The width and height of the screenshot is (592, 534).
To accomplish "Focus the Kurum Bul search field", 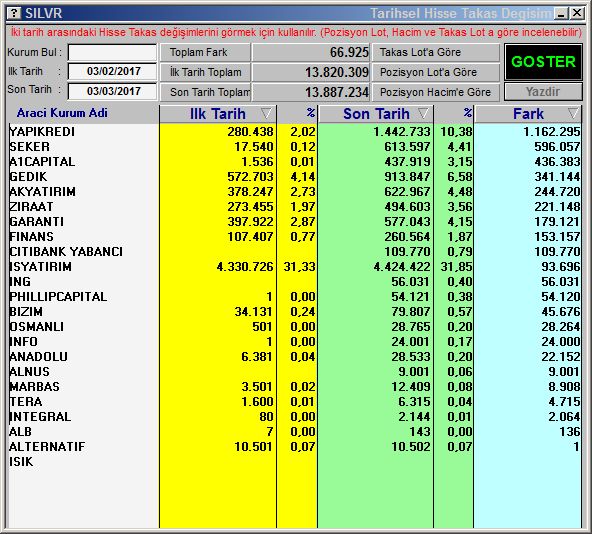I will point(112,52).
